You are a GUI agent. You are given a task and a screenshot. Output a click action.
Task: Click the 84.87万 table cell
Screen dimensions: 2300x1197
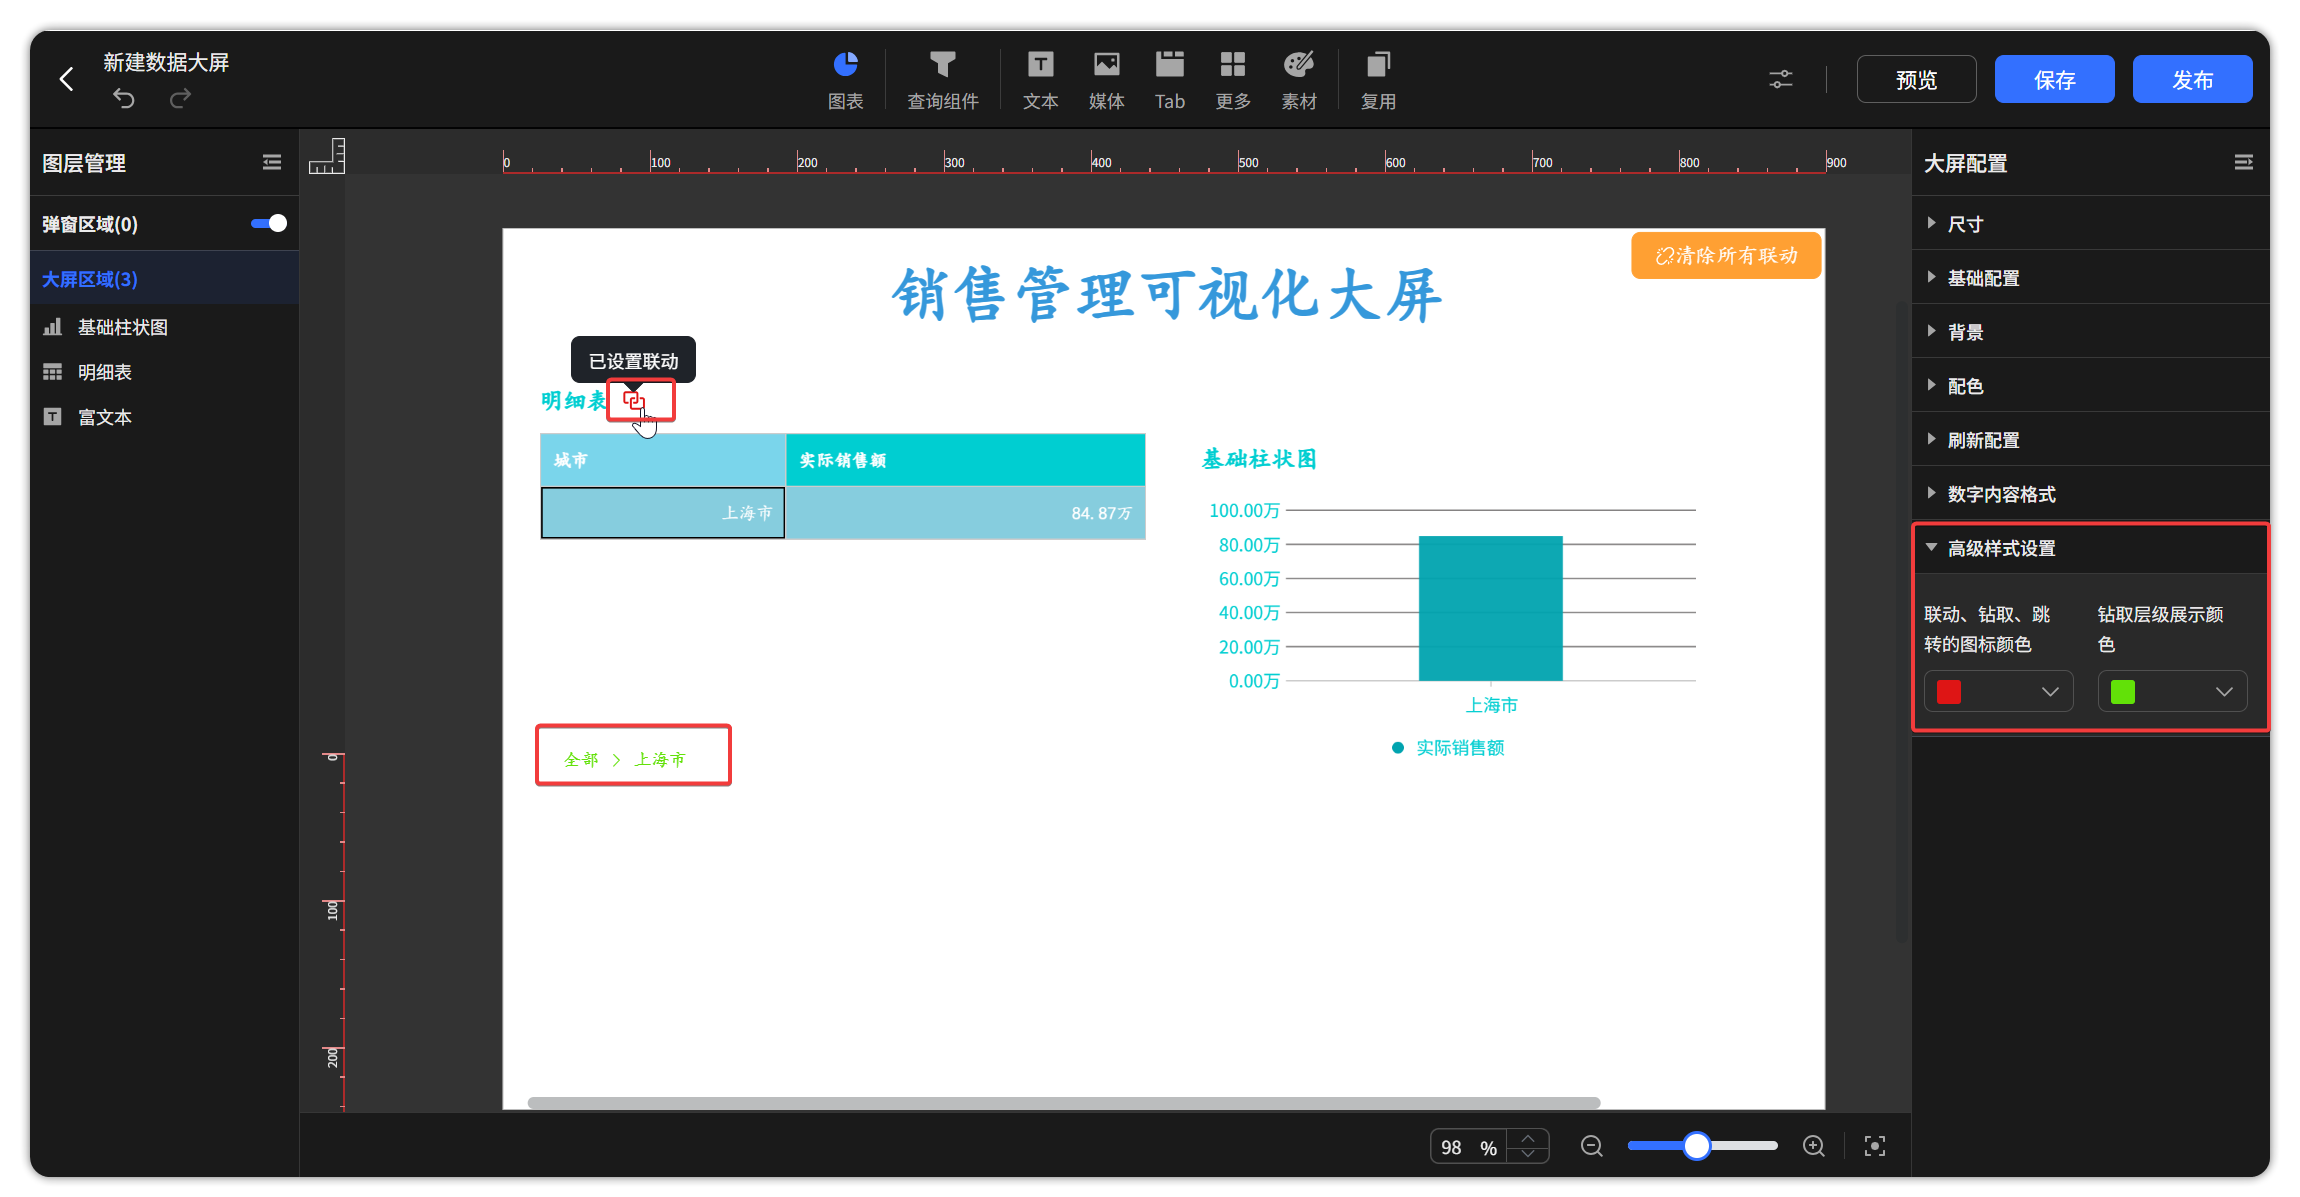[x=966, y=513]
